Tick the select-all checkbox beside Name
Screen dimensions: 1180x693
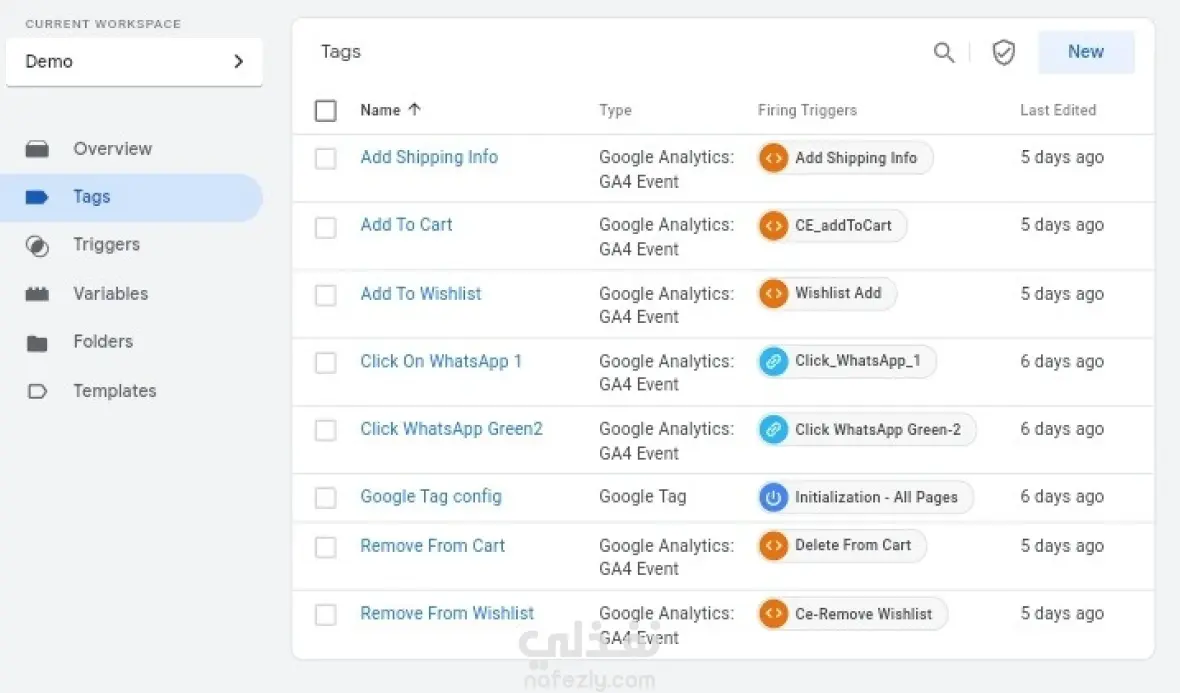coord(326,111)
